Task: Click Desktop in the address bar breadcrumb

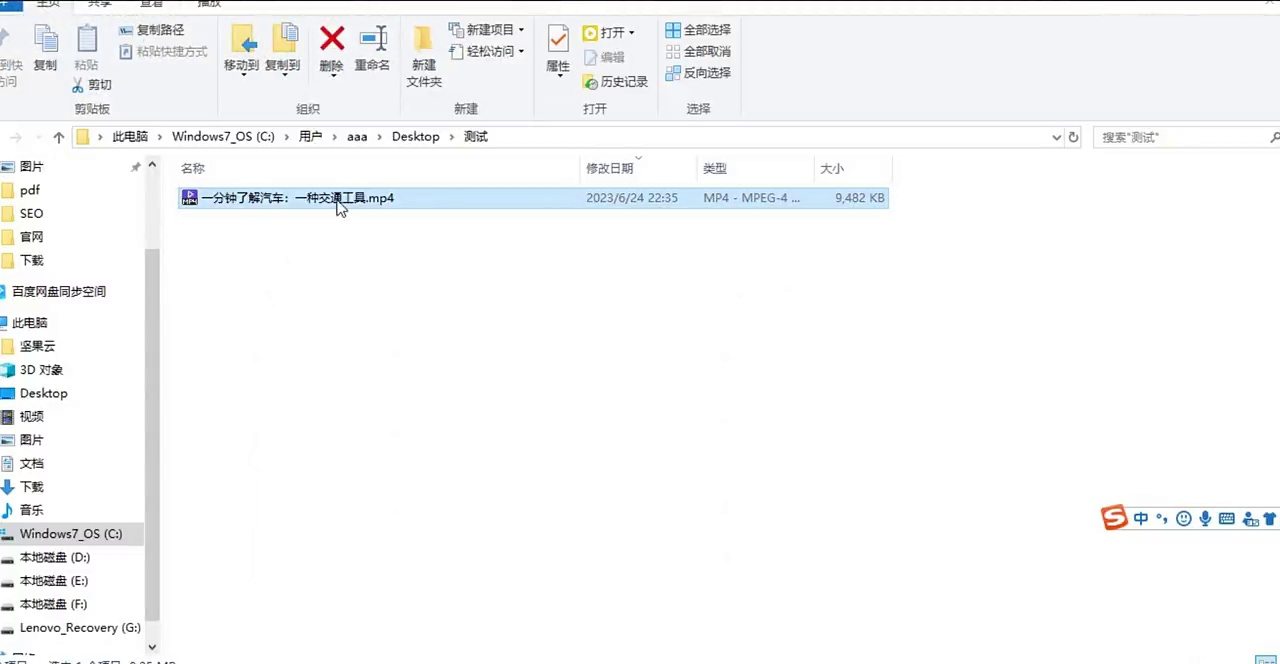Action: tap(415, 137)
